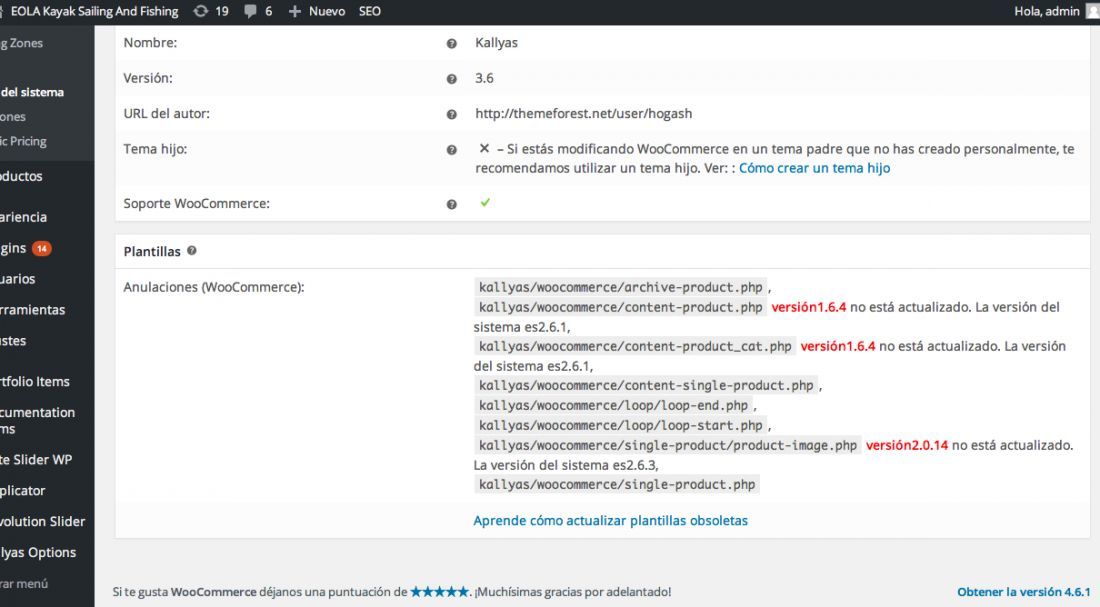Click the themeforest author URL value
The width and height of the screenshot is (1100, 607).
point(584,114)
